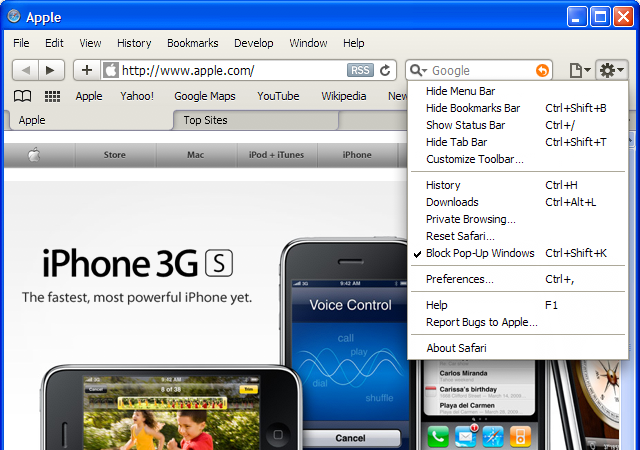640x450 pixels.
Task: Open the View menu
Action: [90, 43]
